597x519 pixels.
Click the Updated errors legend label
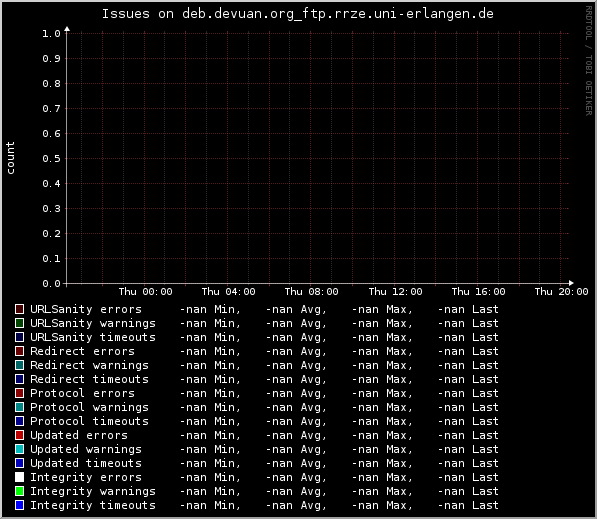79,435
